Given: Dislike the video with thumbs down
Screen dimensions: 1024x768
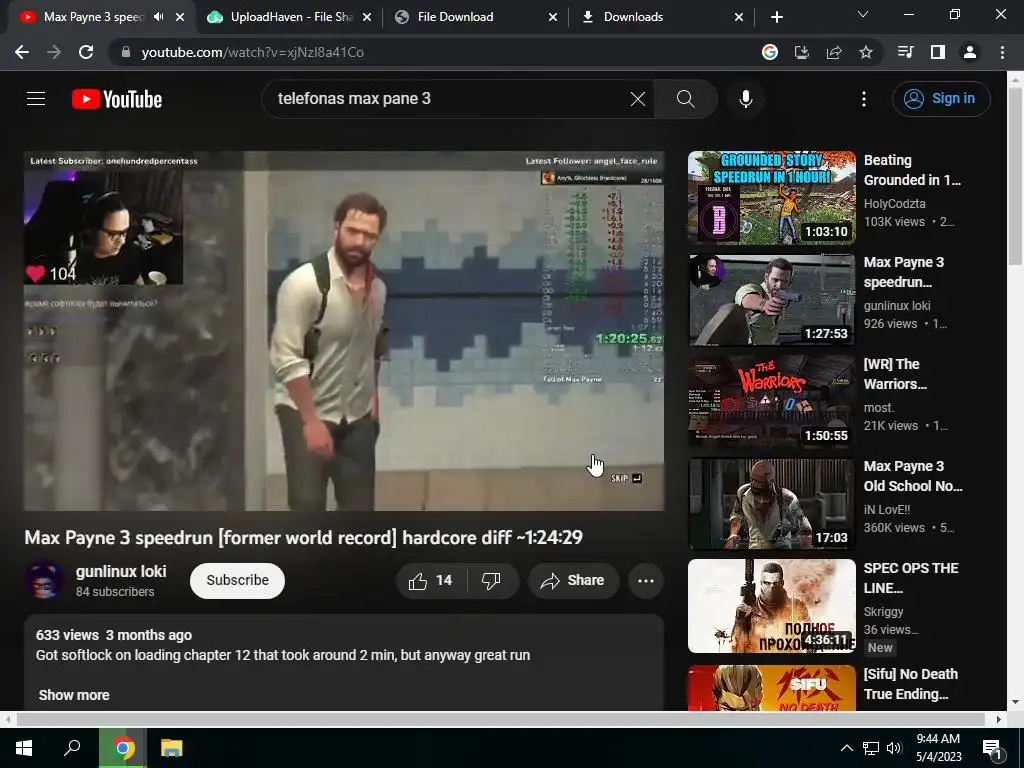Looking at the screenshot, I should point(491,581).
